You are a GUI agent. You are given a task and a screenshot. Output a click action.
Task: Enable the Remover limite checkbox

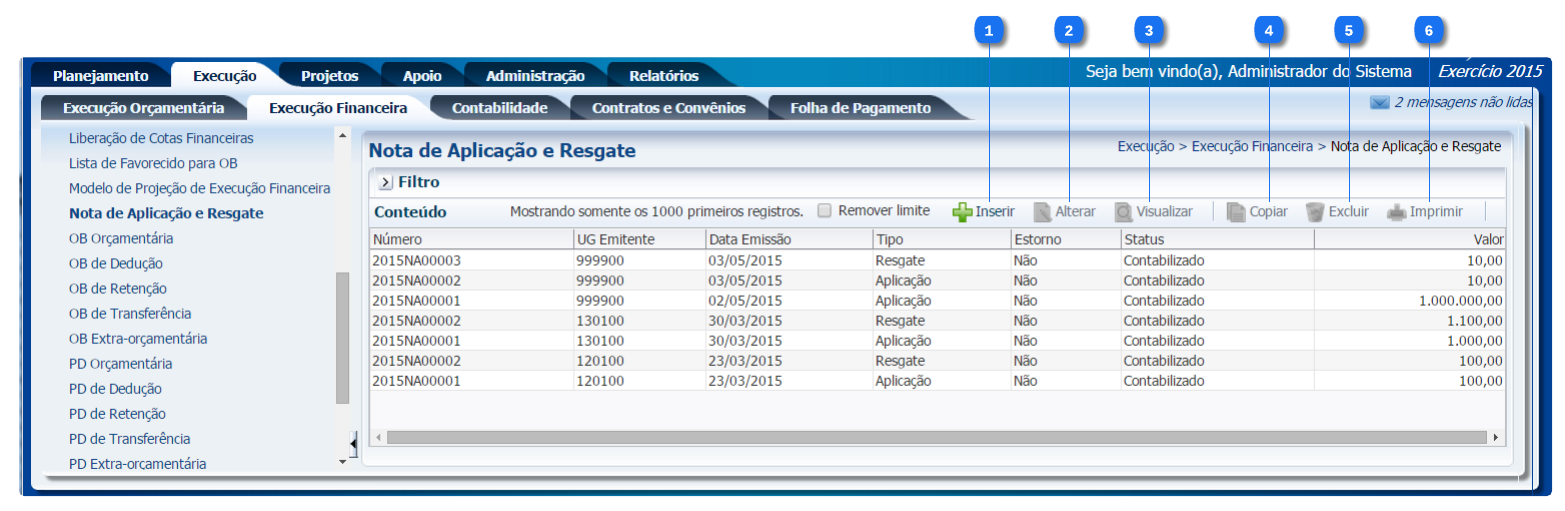tap(824, 211)
